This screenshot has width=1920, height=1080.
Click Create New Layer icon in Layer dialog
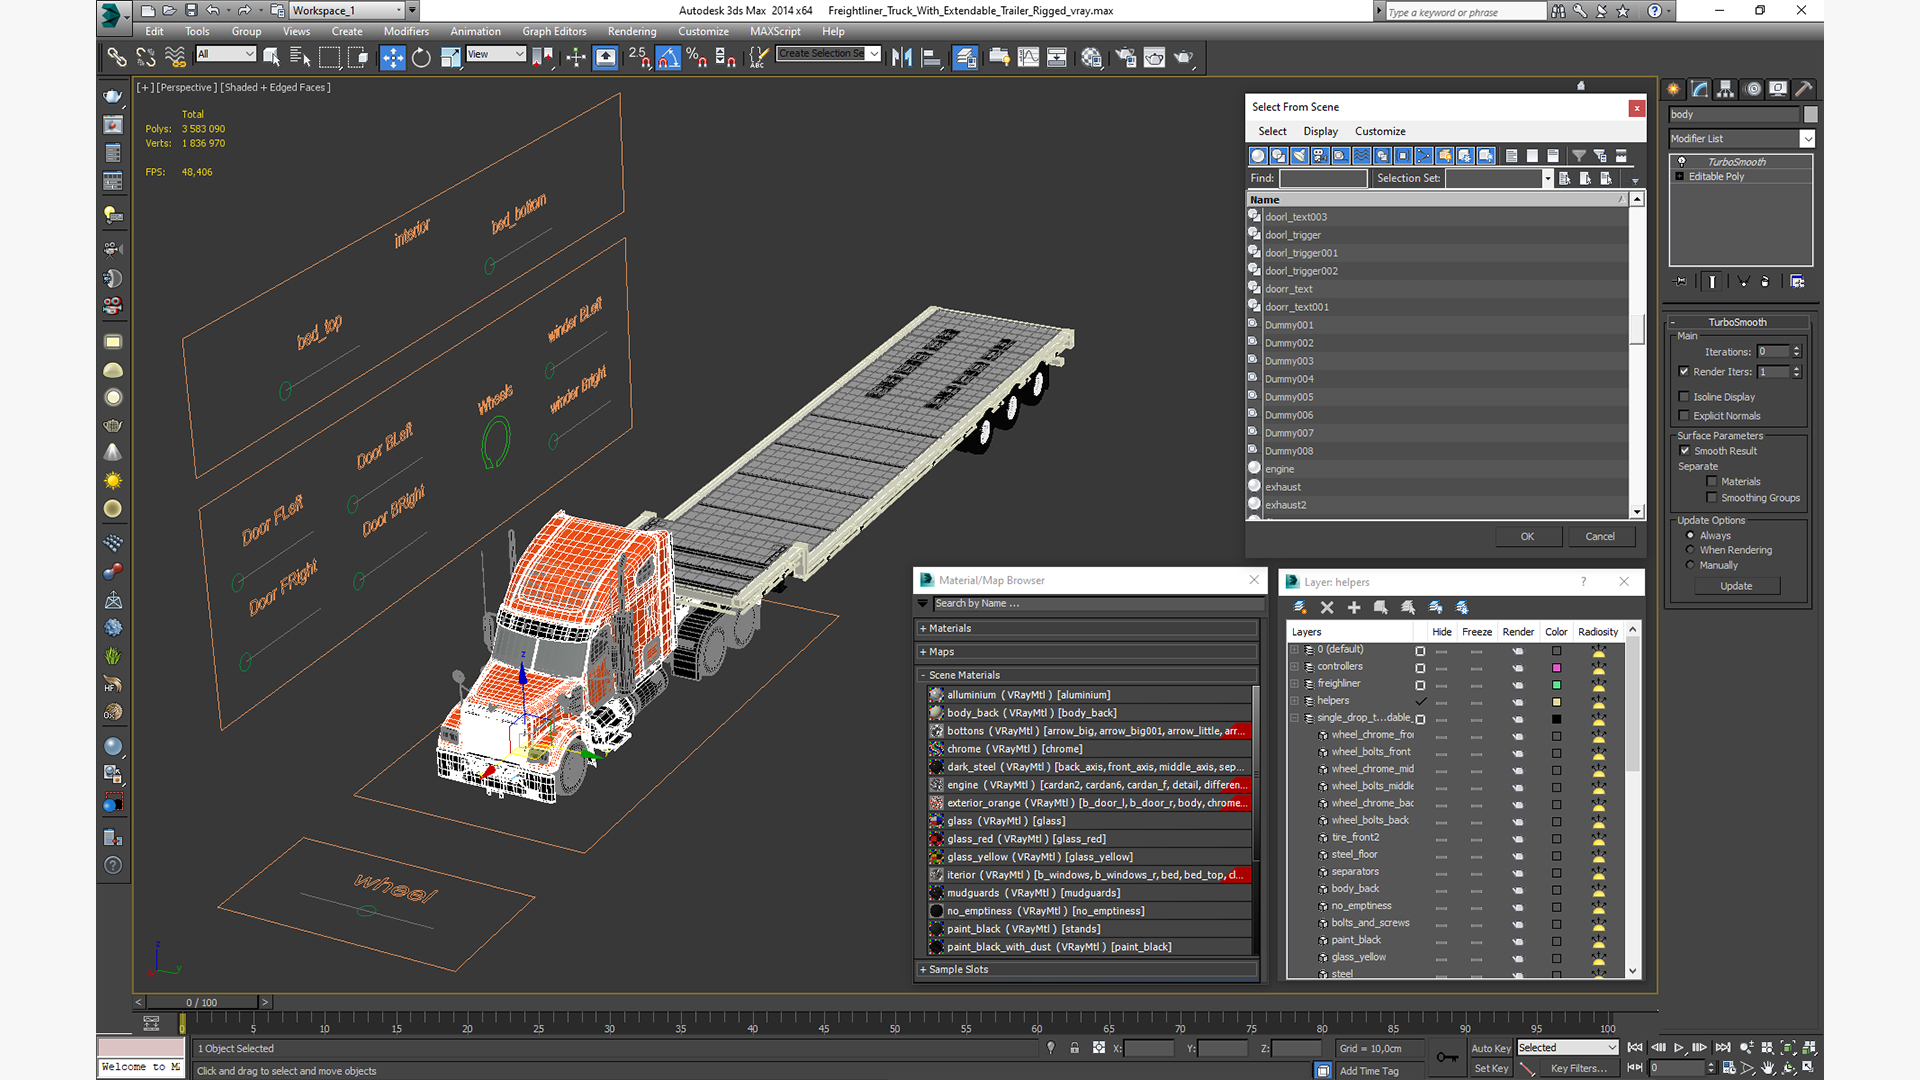1300,607
